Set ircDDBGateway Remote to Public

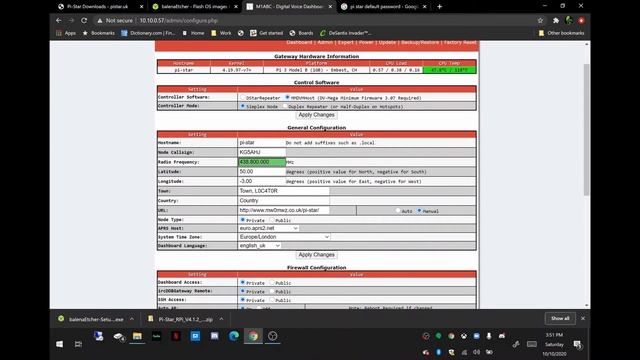click(272, 291)
